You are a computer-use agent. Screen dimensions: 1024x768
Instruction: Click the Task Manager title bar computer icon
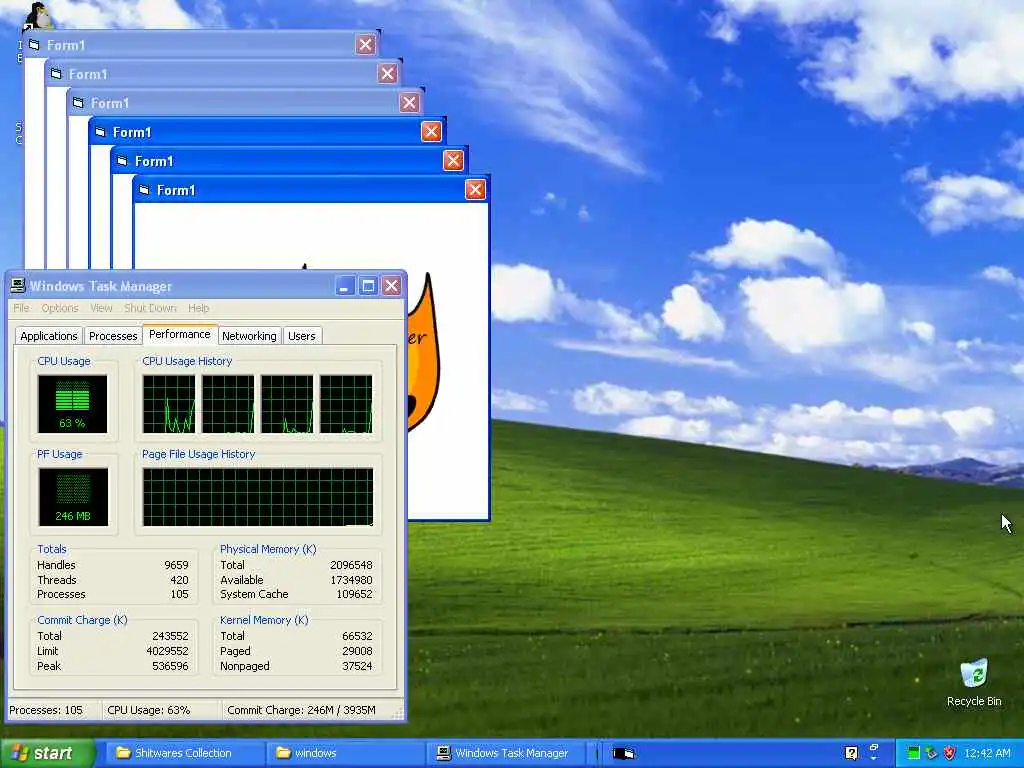[18, 285]
